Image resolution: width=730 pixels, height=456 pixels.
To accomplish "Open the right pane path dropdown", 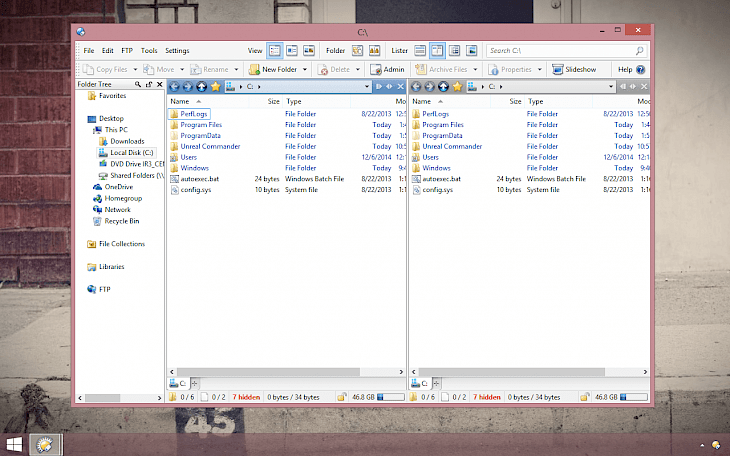I will pos(611,86).
